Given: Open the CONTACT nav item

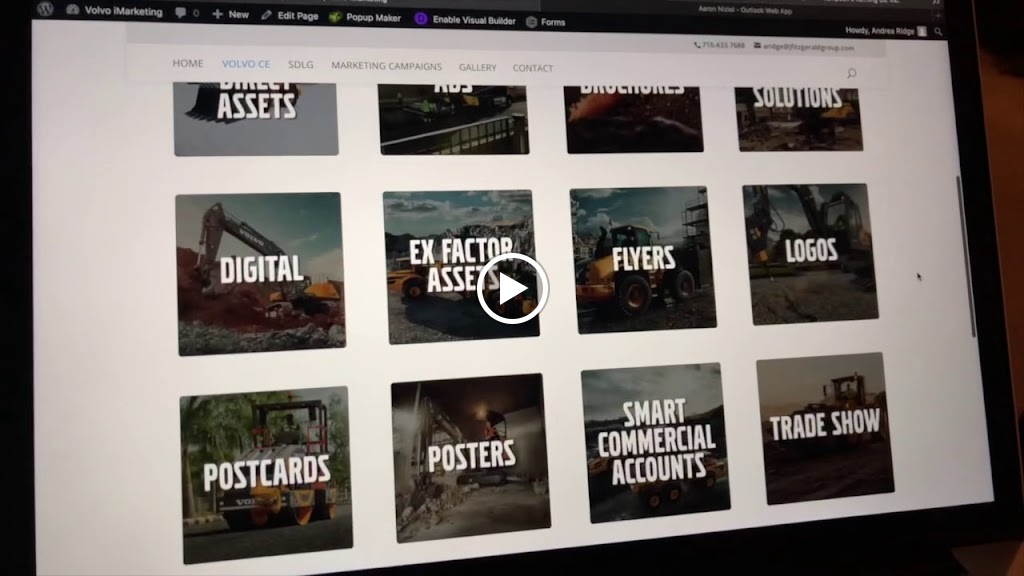Looking at the screenshot, I should pos(532,68).
